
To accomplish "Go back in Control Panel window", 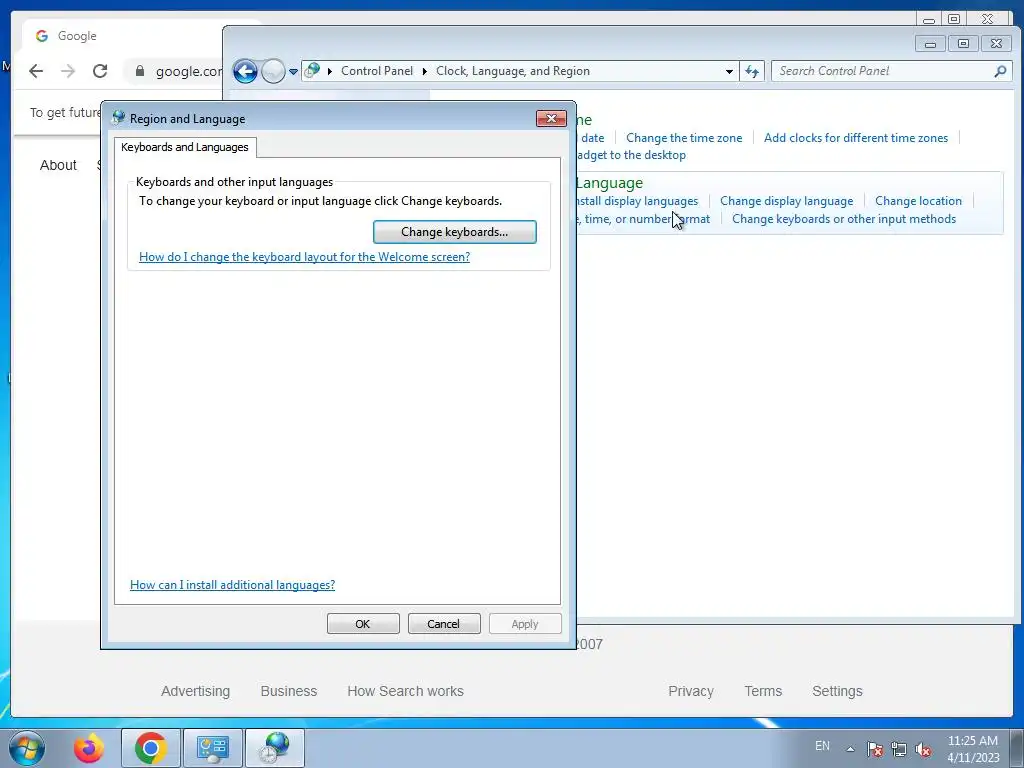I will coord(246,71).
